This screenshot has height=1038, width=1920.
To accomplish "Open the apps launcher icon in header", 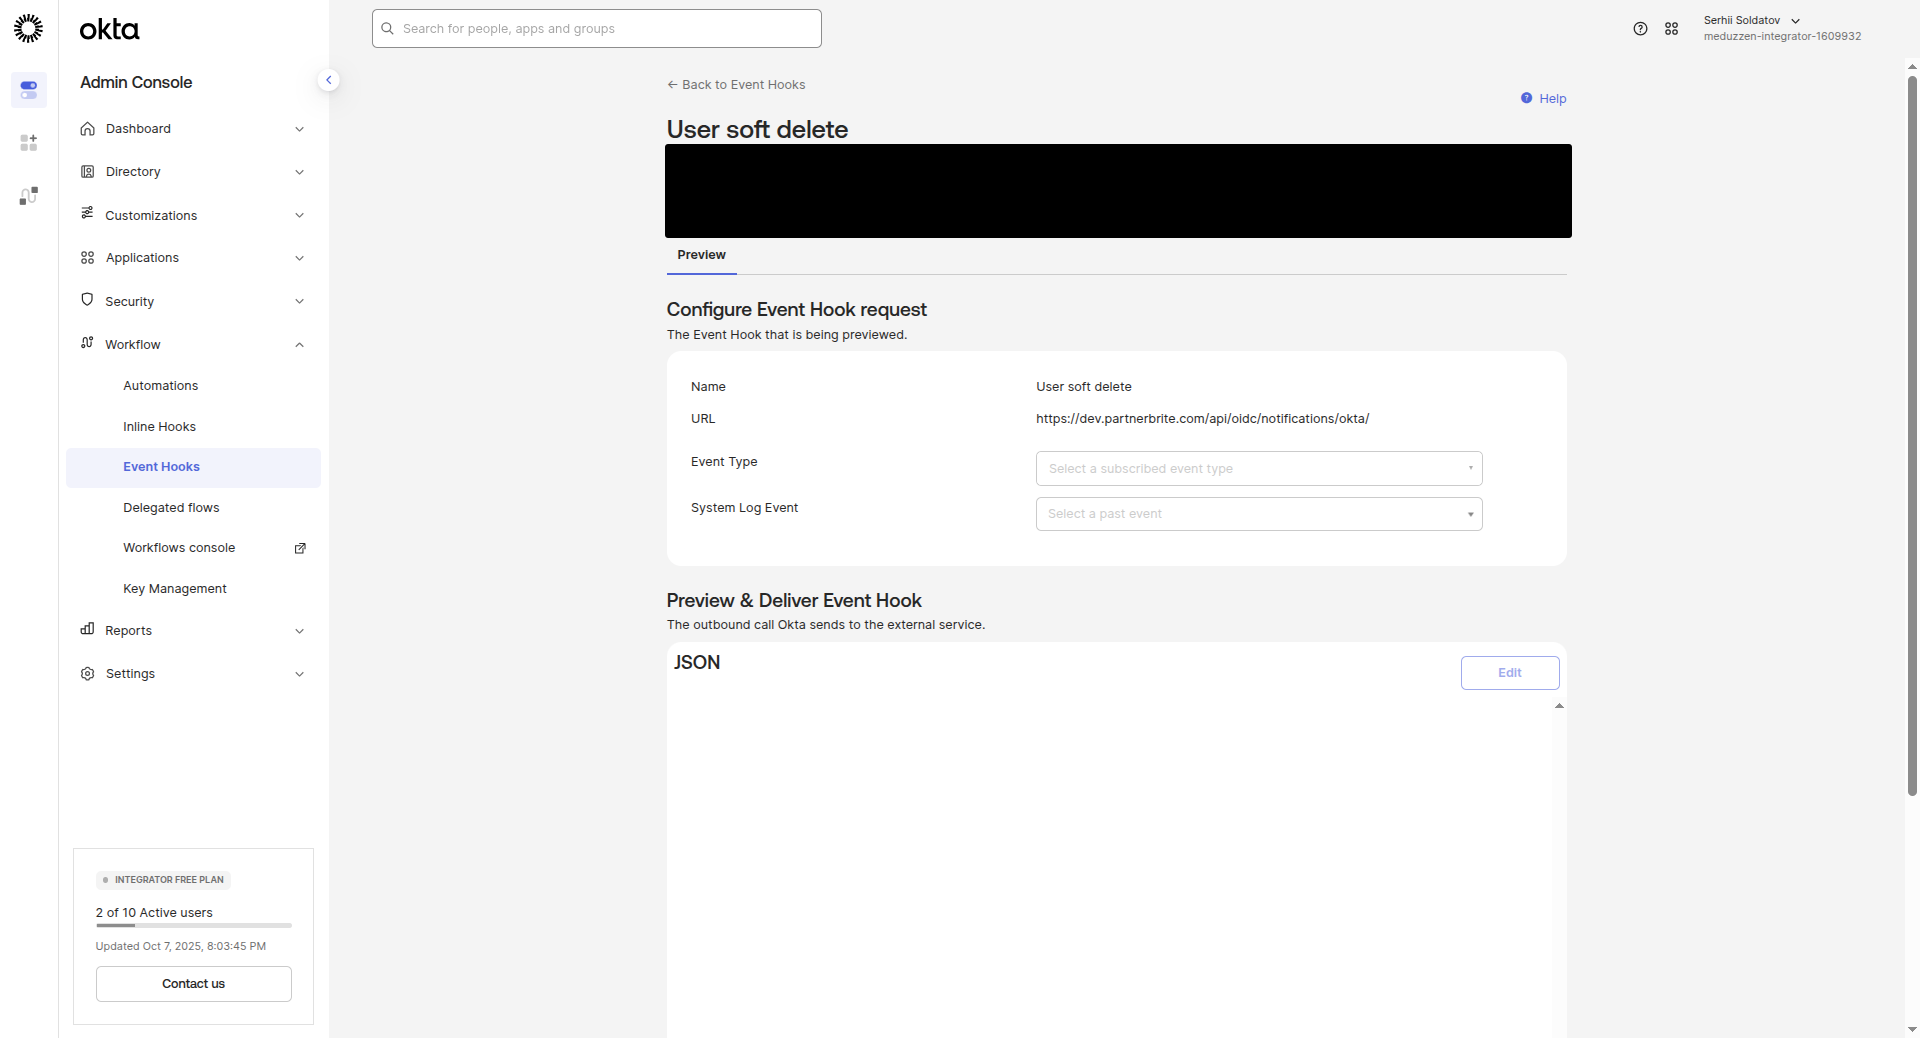I will [x=1671, y=29].
